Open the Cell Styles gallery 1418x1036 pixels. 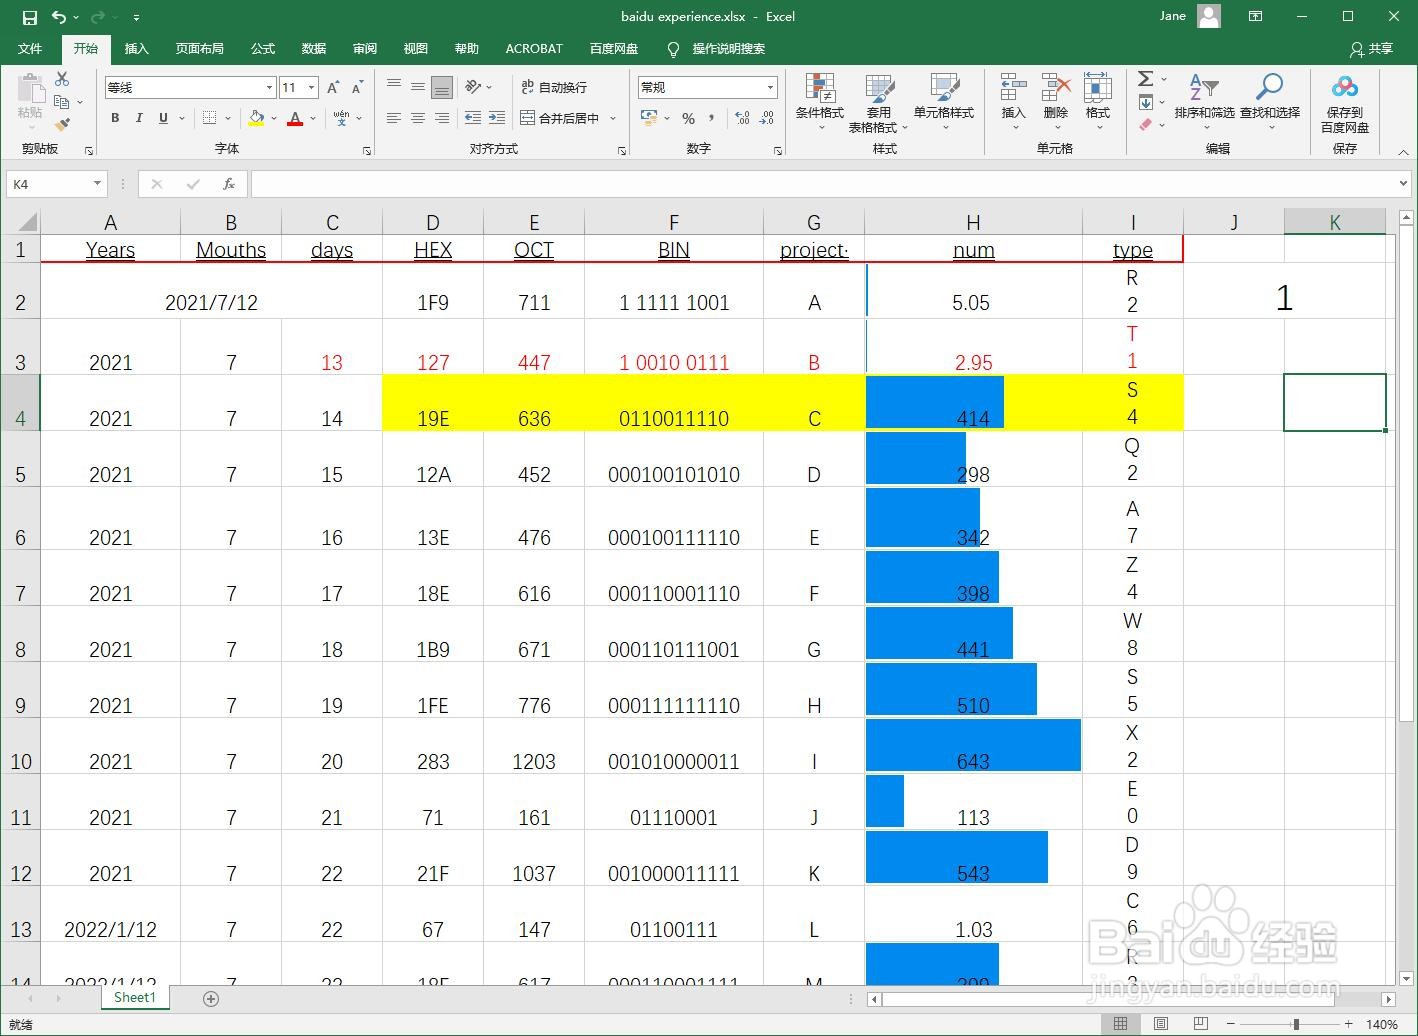944,102
